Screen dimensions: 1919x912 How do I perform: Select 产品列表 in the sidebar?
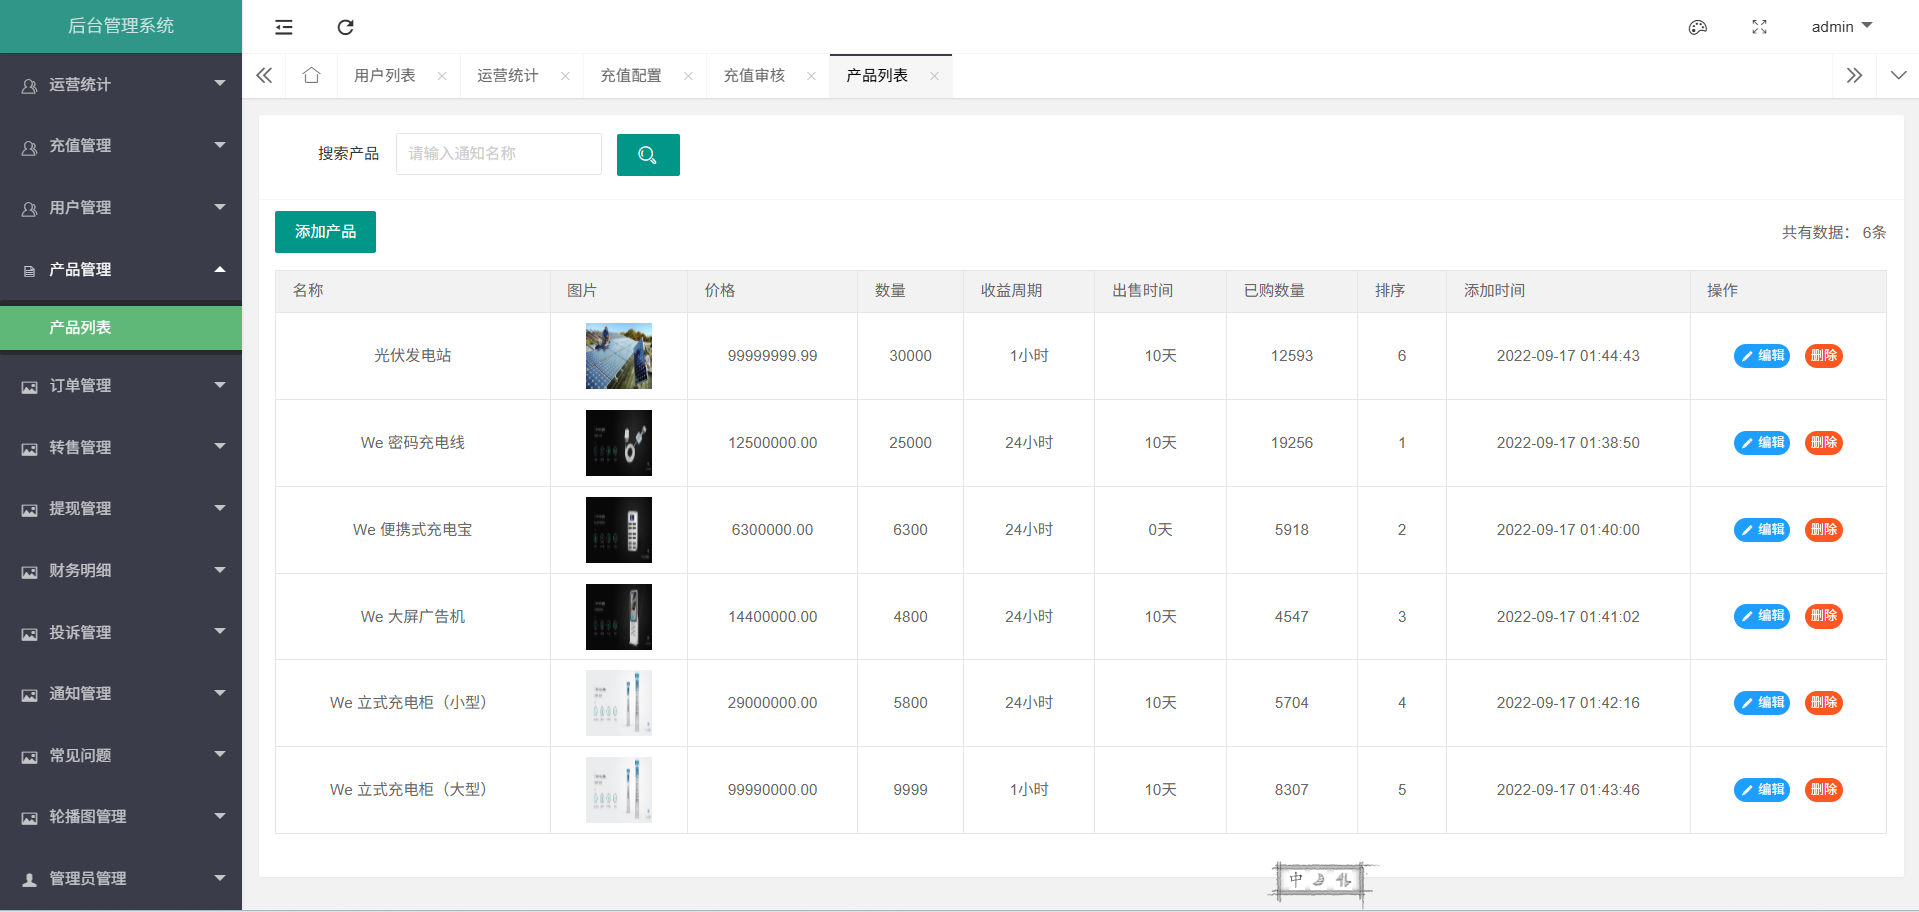click(x=121, y=328)
